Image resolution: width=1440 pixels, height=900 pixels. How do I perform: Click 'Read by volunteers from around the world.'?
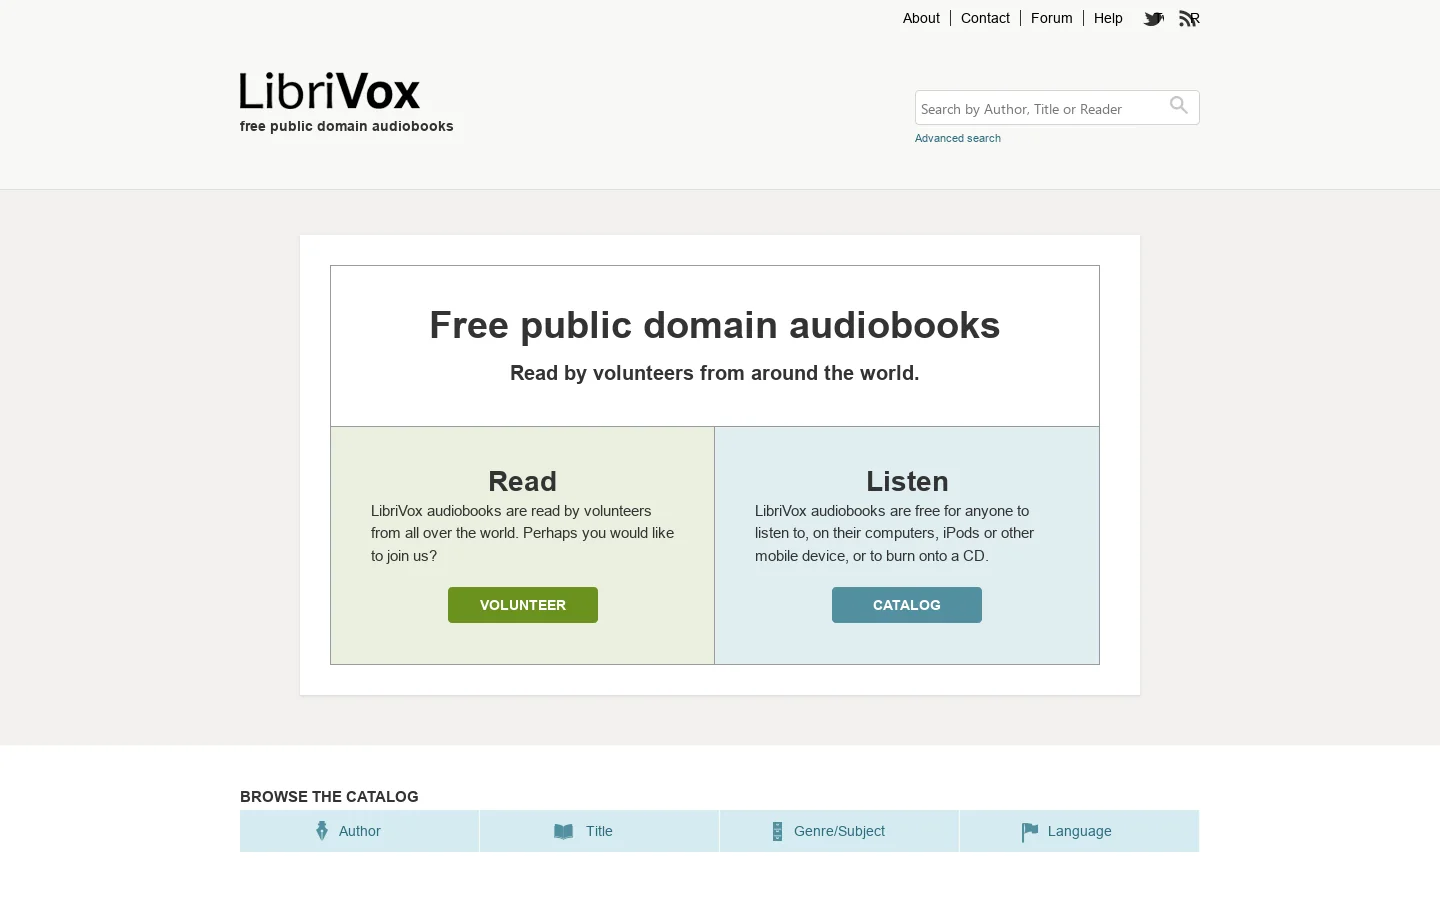(x=715, y=373)
